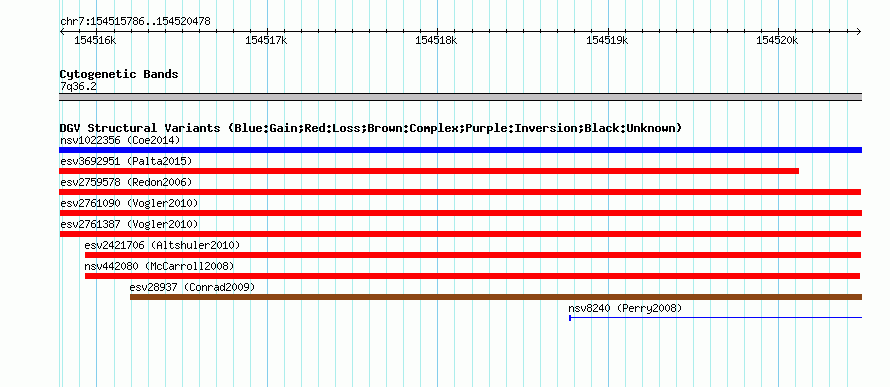The height and width of the screenshot is (387, 890).
Task: Click the red esv3692951 loss bar
Action: [429, 171]
